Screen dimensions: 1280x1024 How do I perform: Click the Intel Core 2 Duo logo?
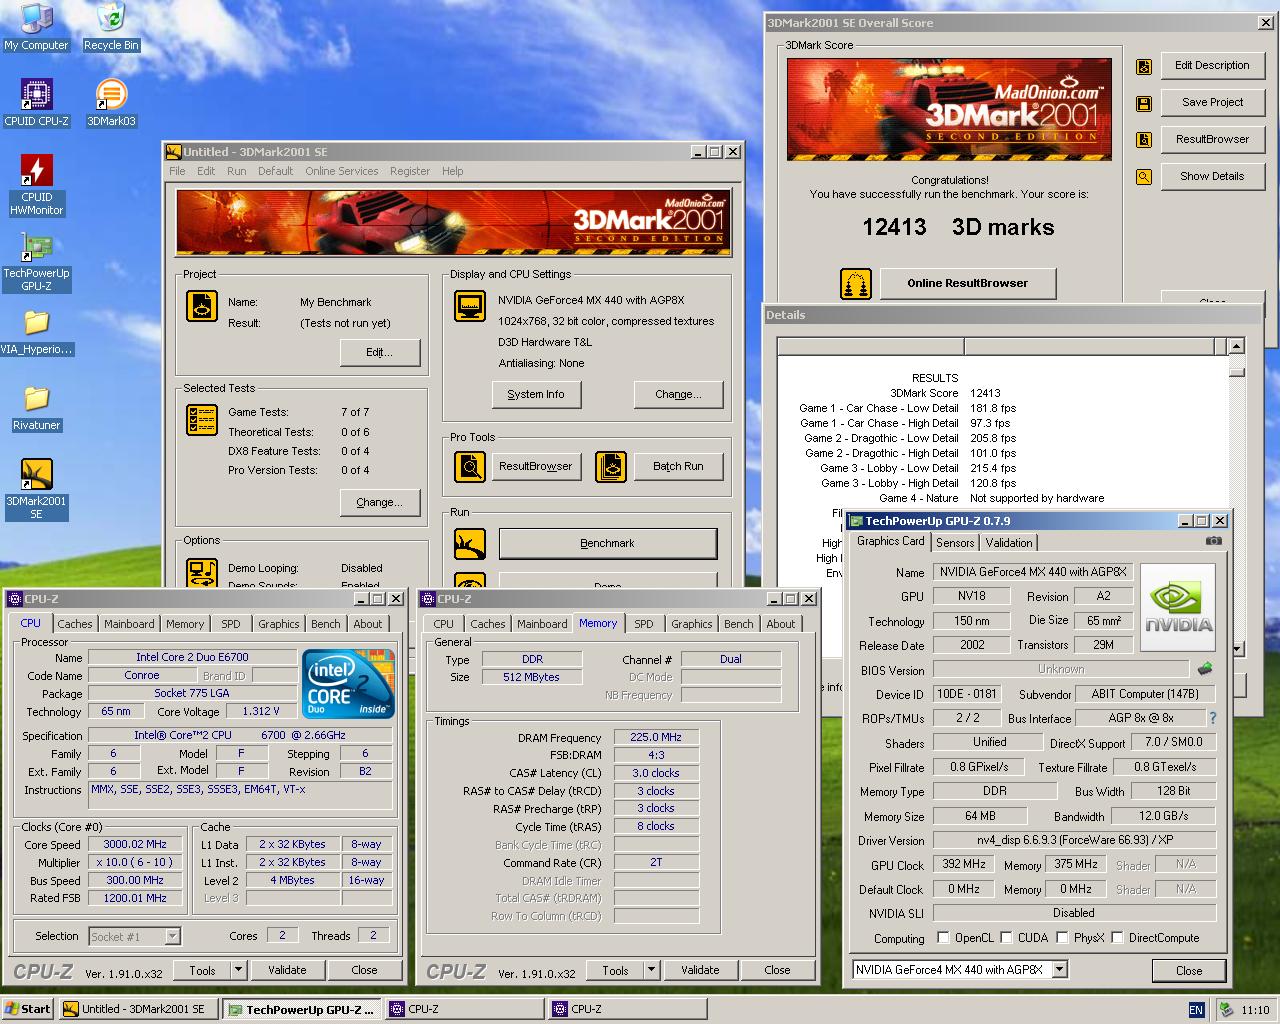point(348,684)
